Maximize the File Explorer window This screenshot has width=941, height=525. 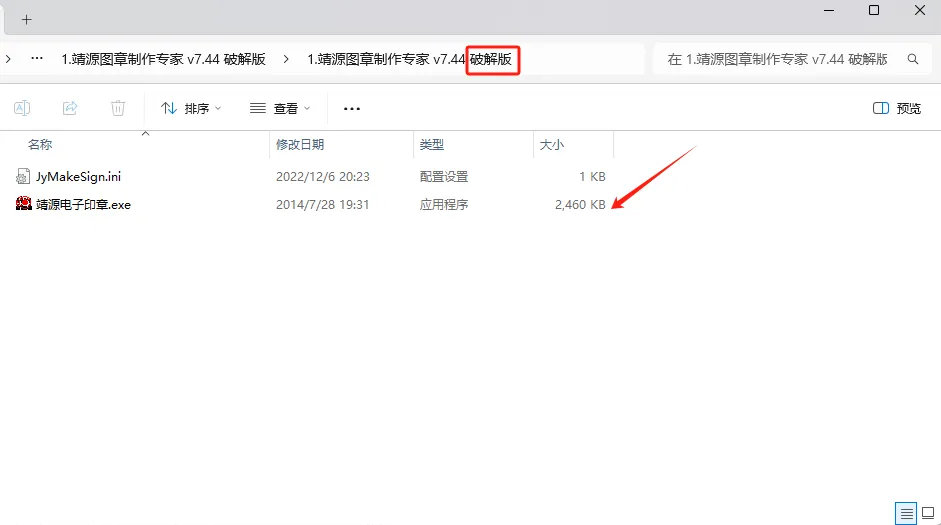pos(874,10)
